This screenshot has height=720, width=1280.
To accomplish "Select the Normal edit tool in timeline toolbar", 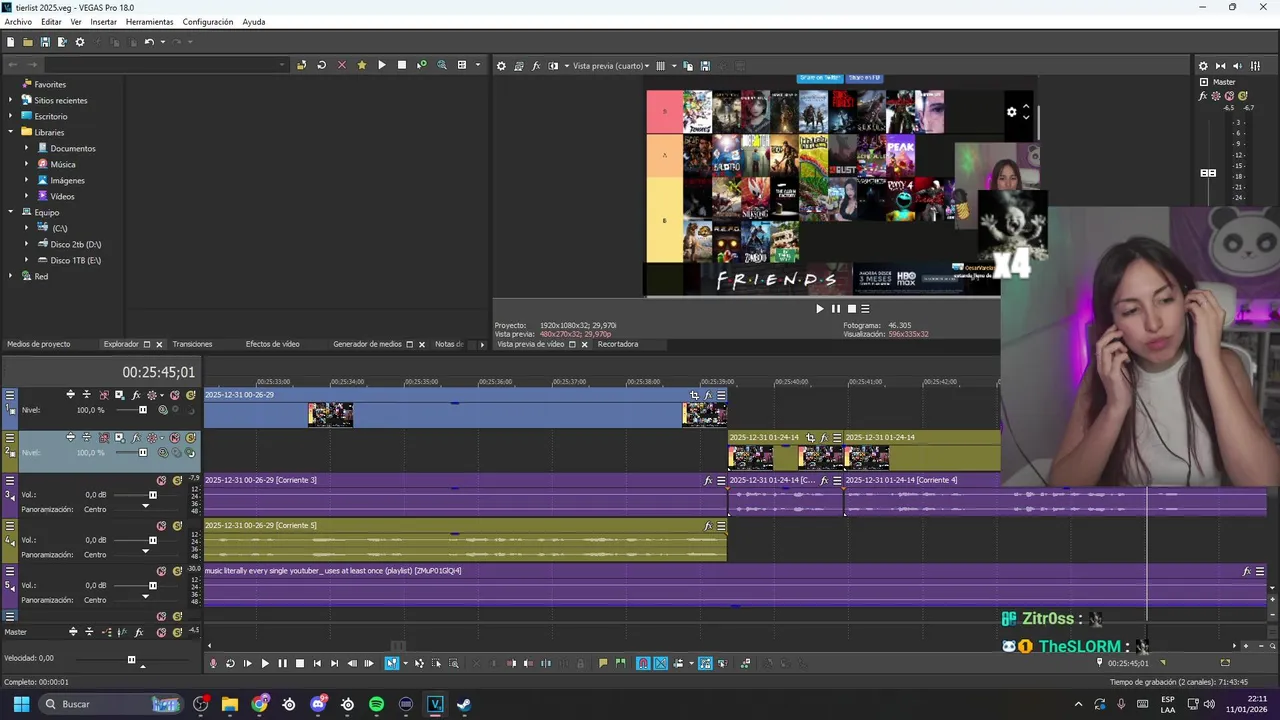I will tap(392, 663).
